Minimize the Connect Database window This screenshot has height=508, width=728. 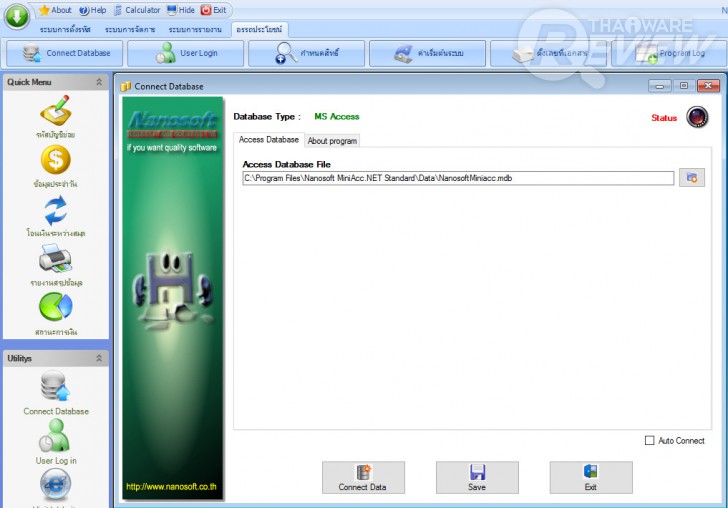(x=660, y=86)
